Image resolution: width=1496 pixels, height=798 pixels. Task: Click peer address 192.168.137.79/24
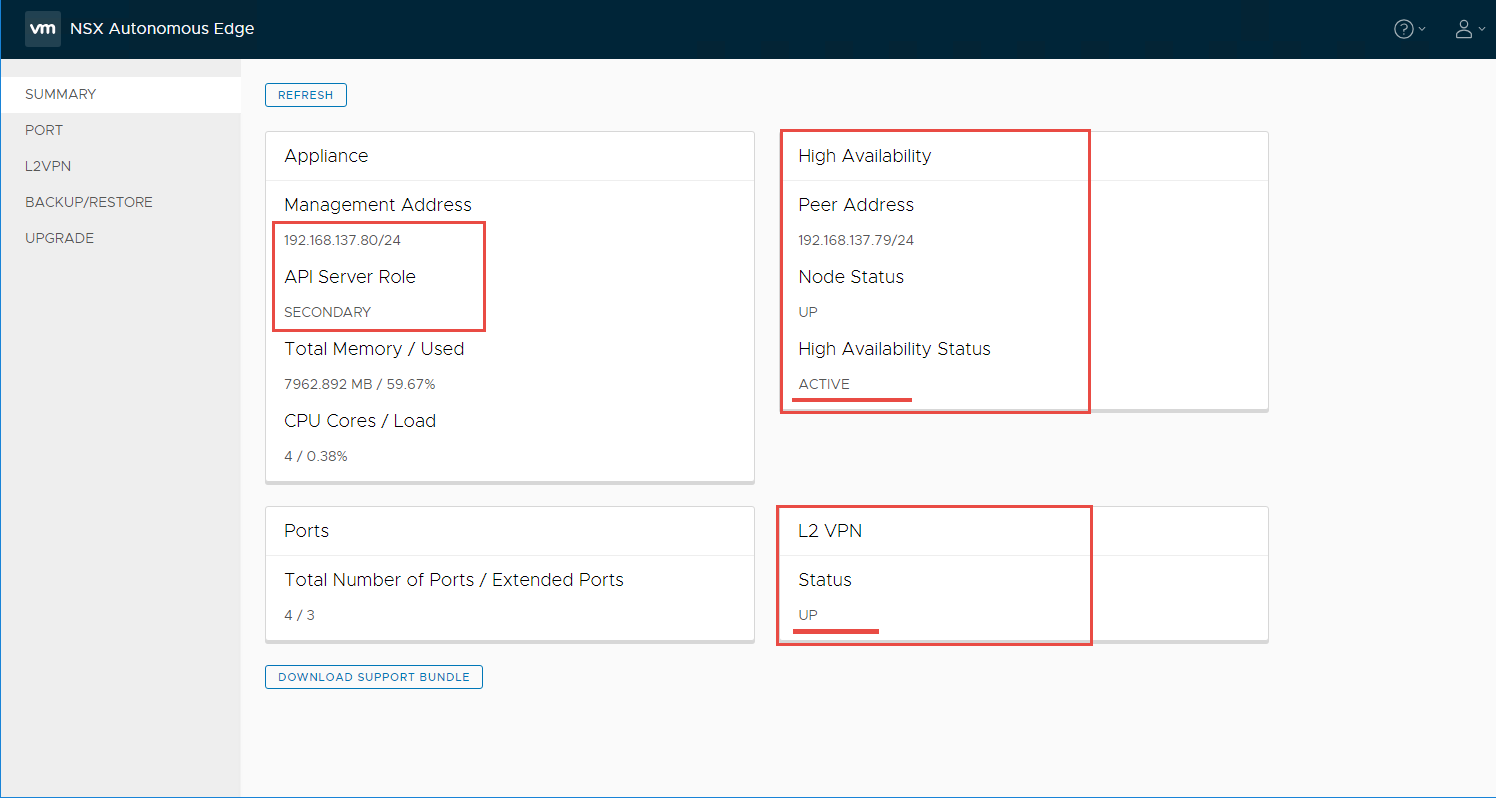(856, 240)
